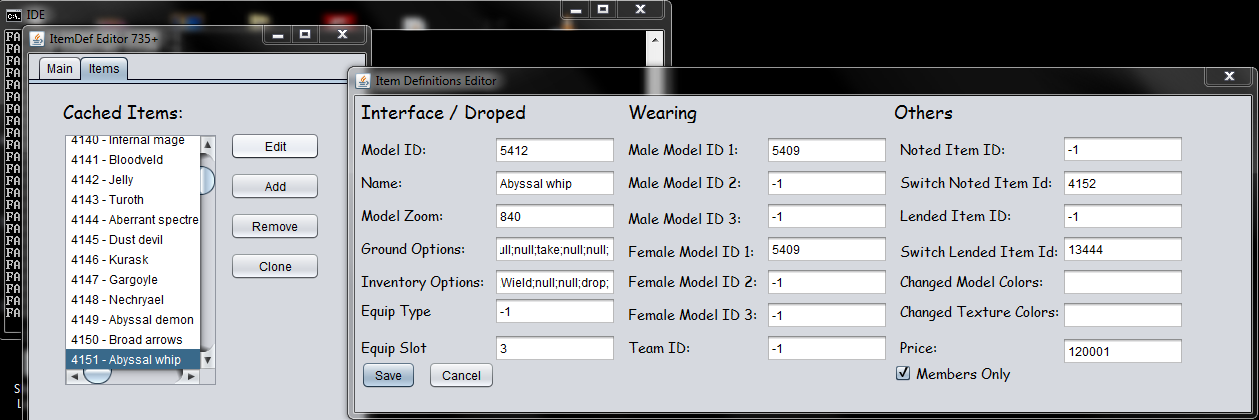Viewport: 1259px width, 420px height.
Task: Select 4149 - Abyssal demon item
Action: [x=133, y=319]
